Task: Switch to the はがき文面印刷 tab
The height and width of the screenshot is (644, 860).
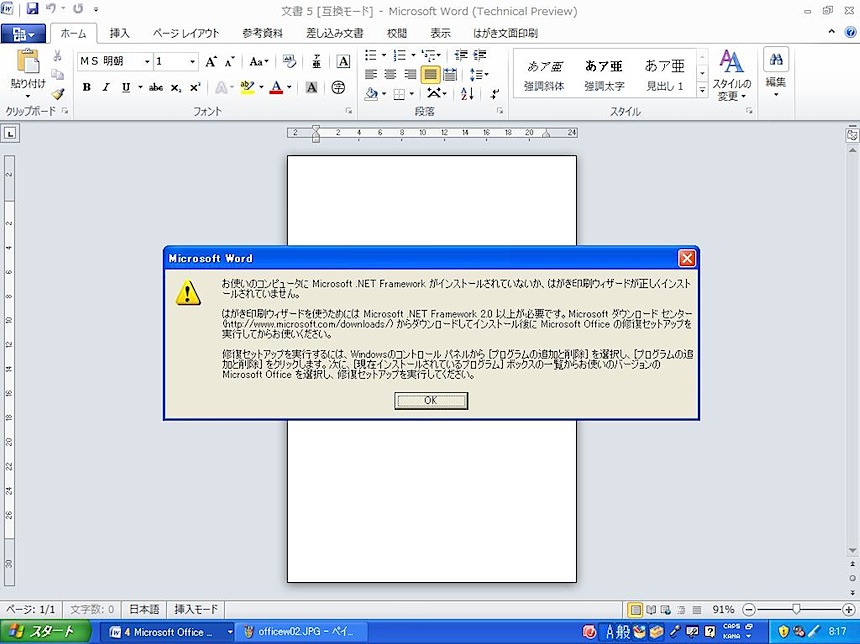Action: point(505,33)
